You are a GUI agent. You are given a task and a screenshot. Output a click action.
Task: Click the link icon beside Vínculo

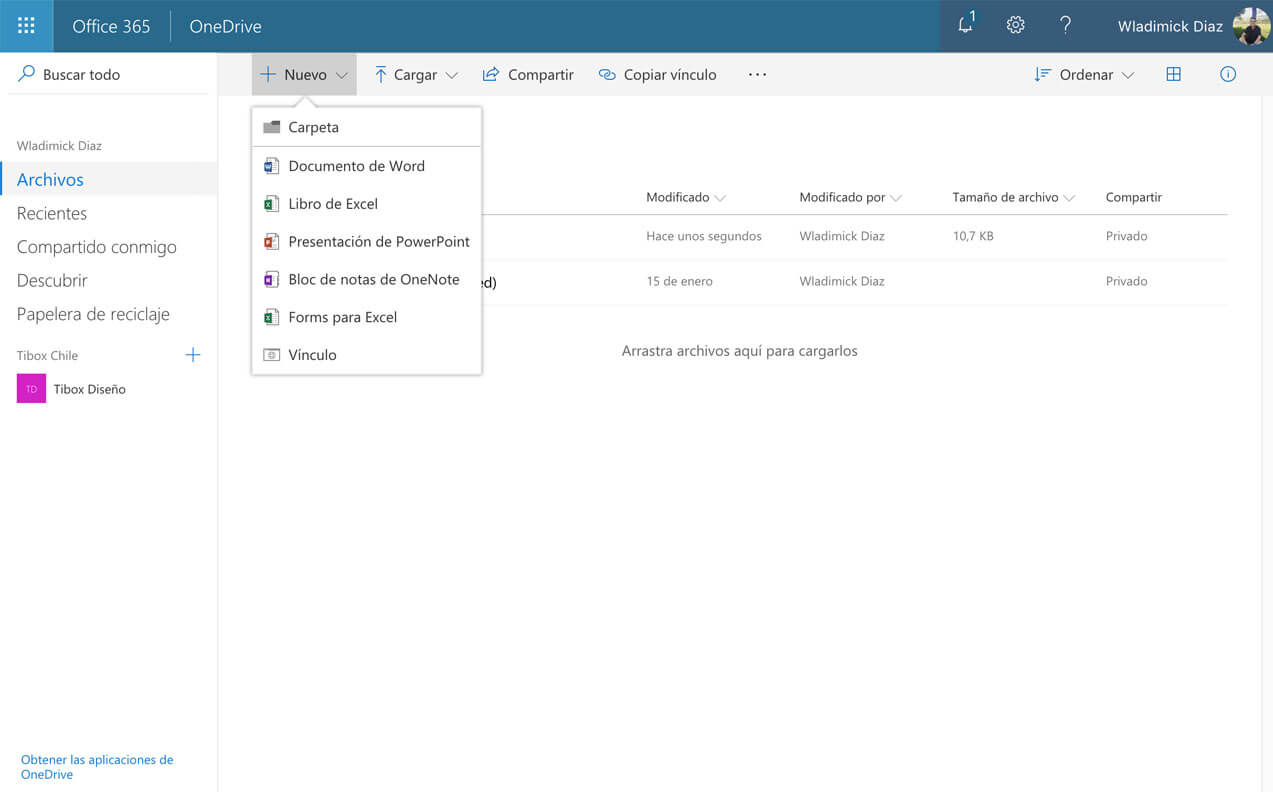coord(271,355)
